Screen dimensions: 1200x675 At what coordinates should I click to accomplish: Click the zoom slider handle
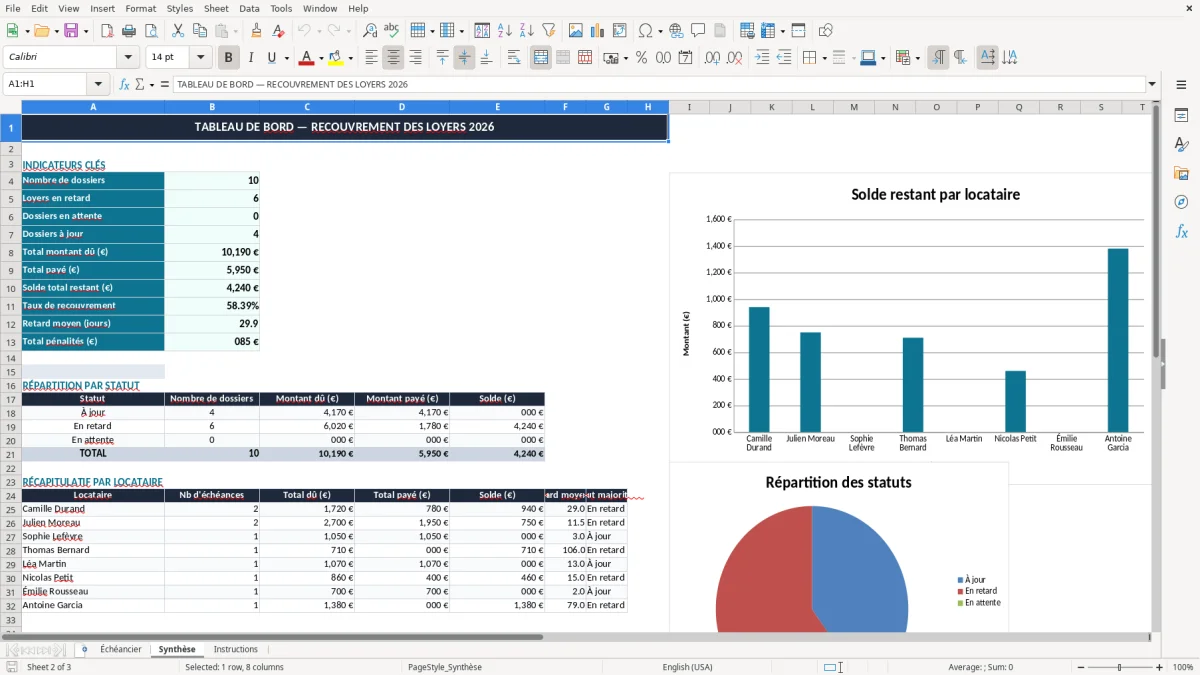[1119, 667]
